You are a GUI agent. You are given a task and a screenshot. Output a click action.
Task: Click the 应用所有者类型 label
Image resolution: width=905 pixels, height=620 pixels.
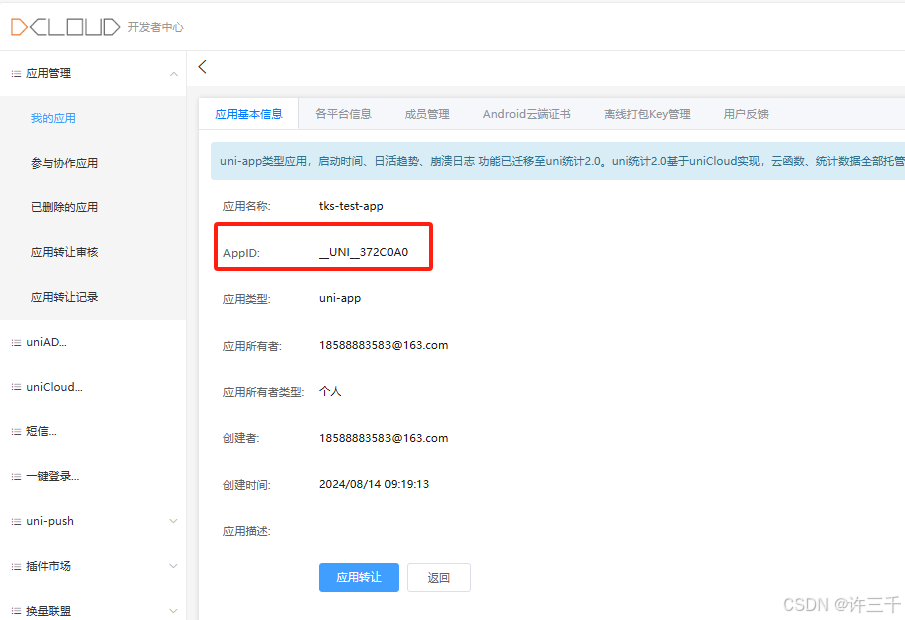263,393
